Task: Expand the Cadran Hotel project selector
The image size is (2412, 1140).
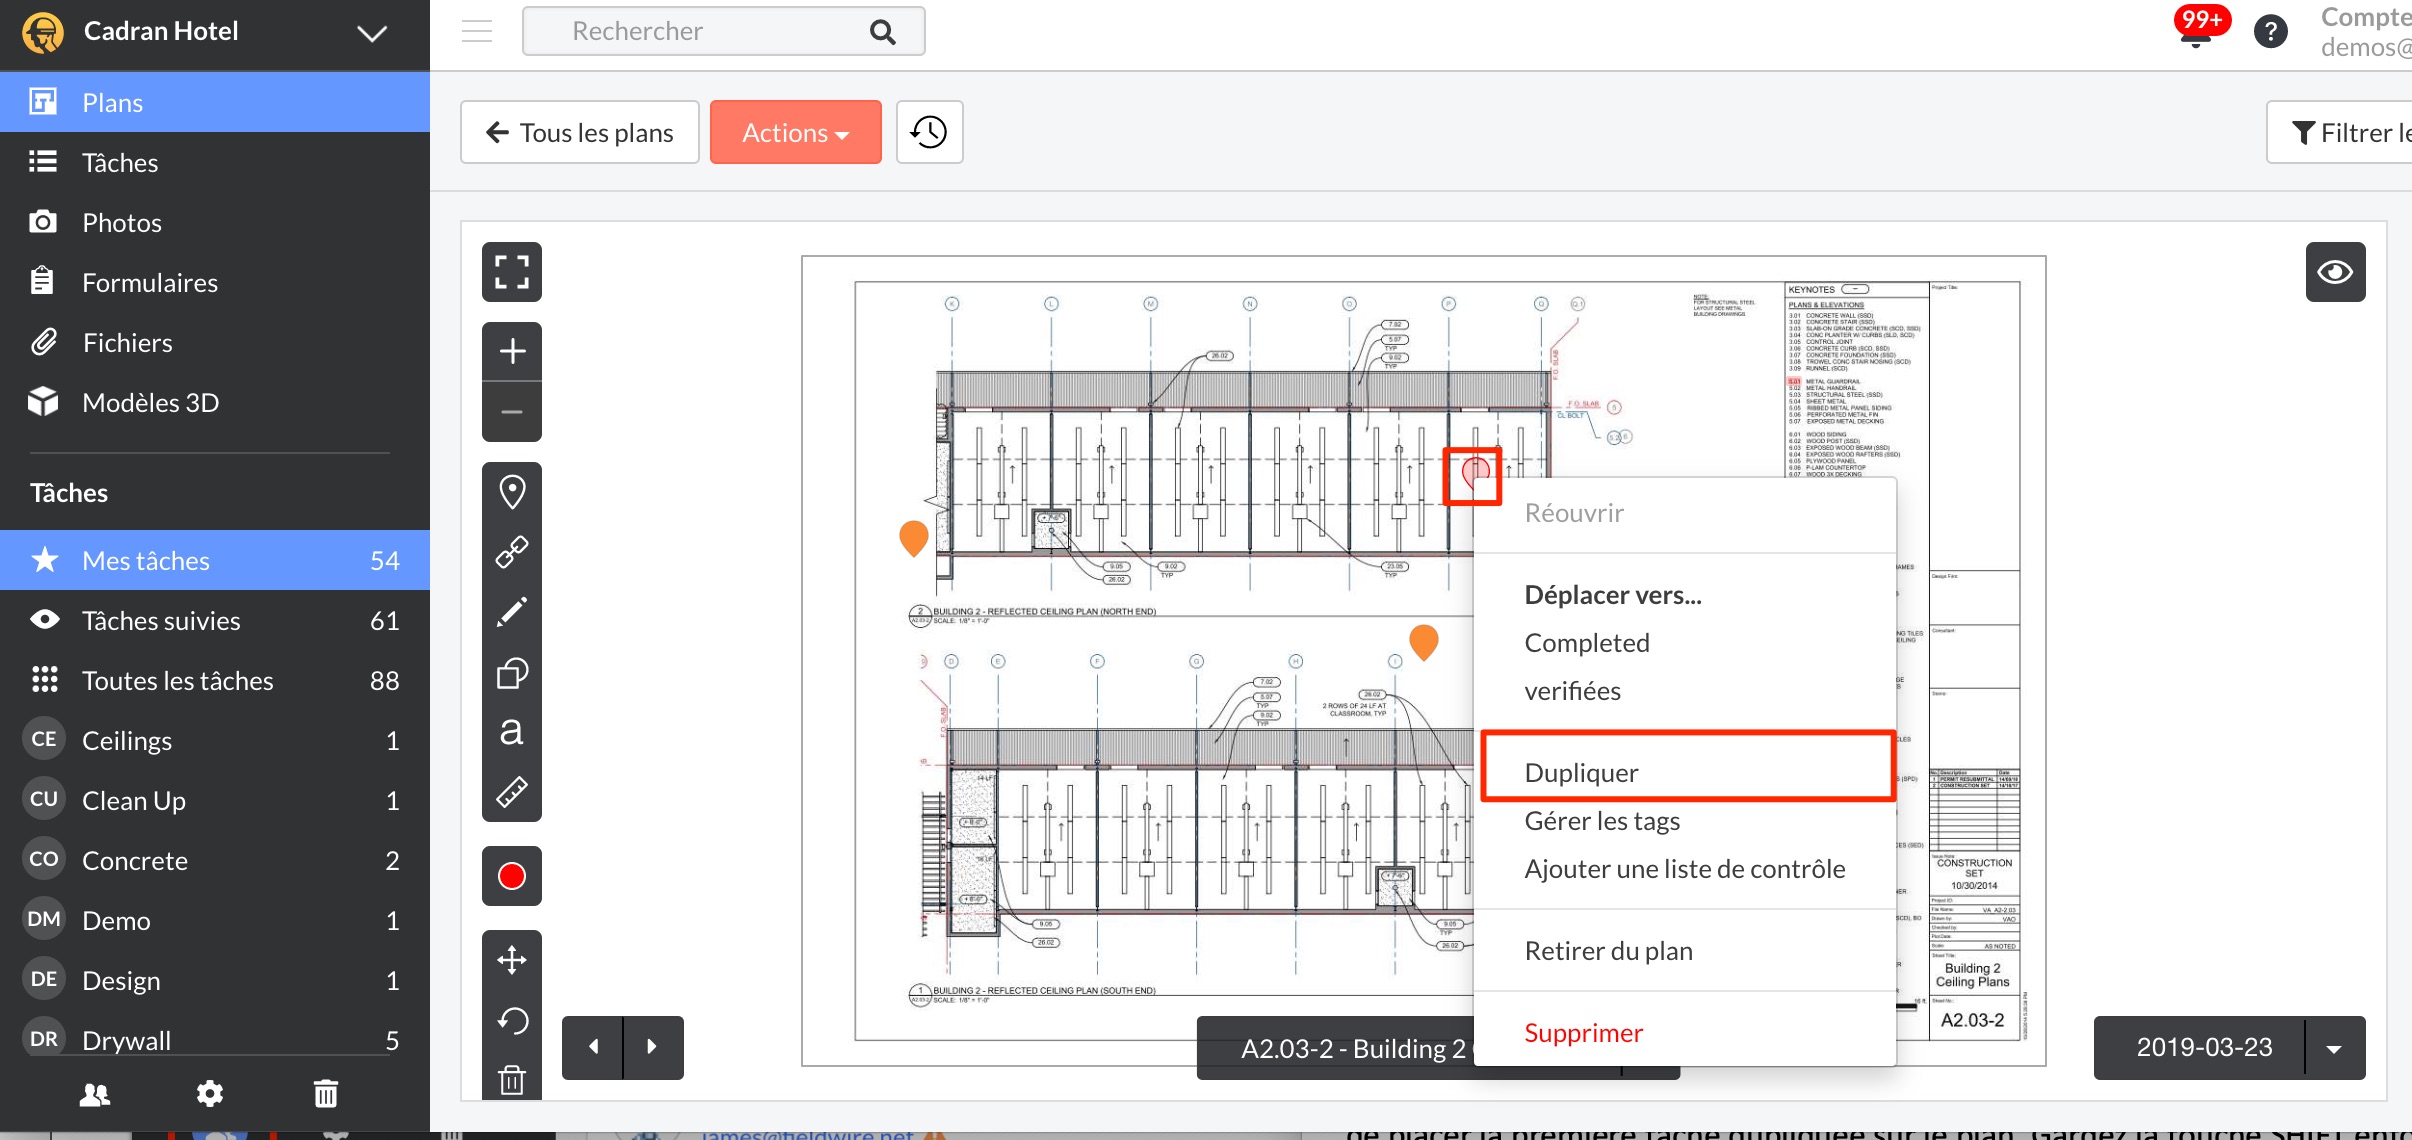Action: pyautogui.click(x=372, y=33)
